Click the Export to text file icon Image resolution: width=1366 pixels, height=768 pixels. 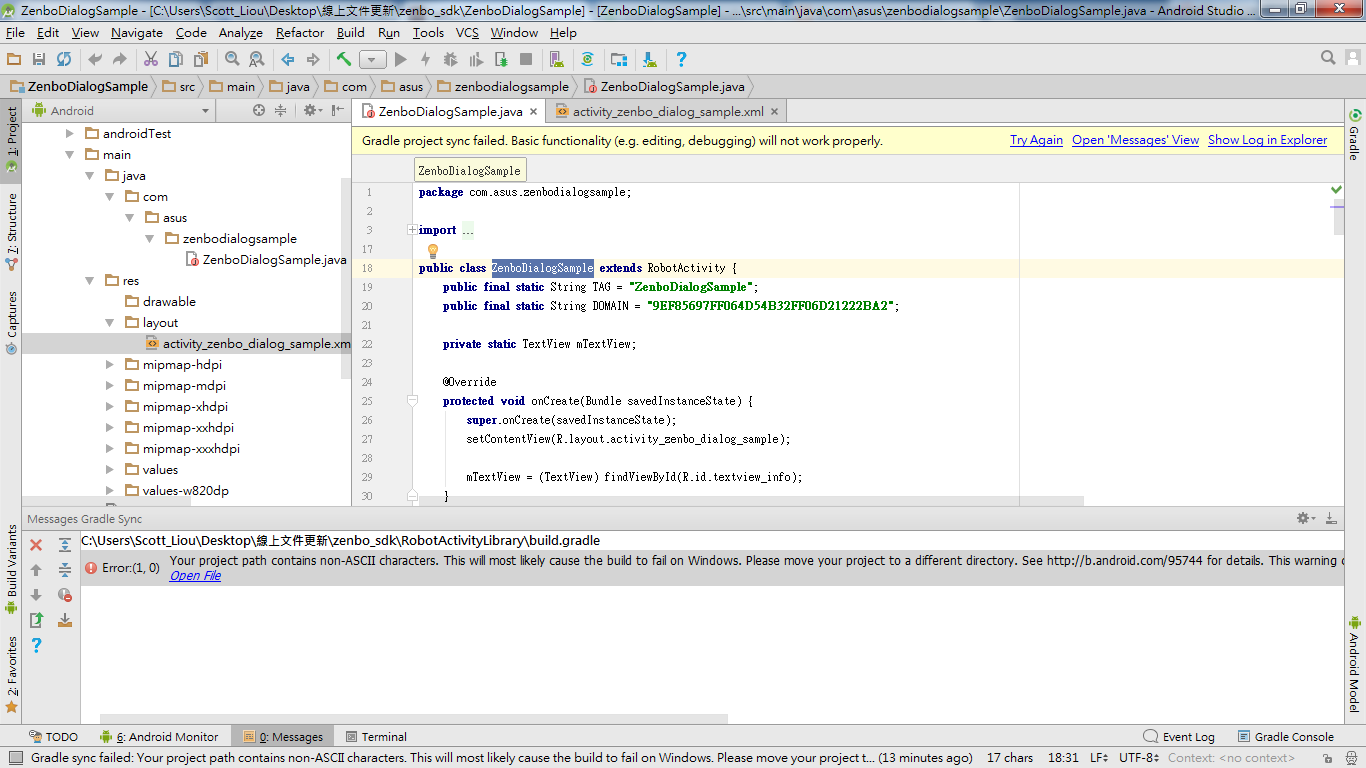point(36,620)
